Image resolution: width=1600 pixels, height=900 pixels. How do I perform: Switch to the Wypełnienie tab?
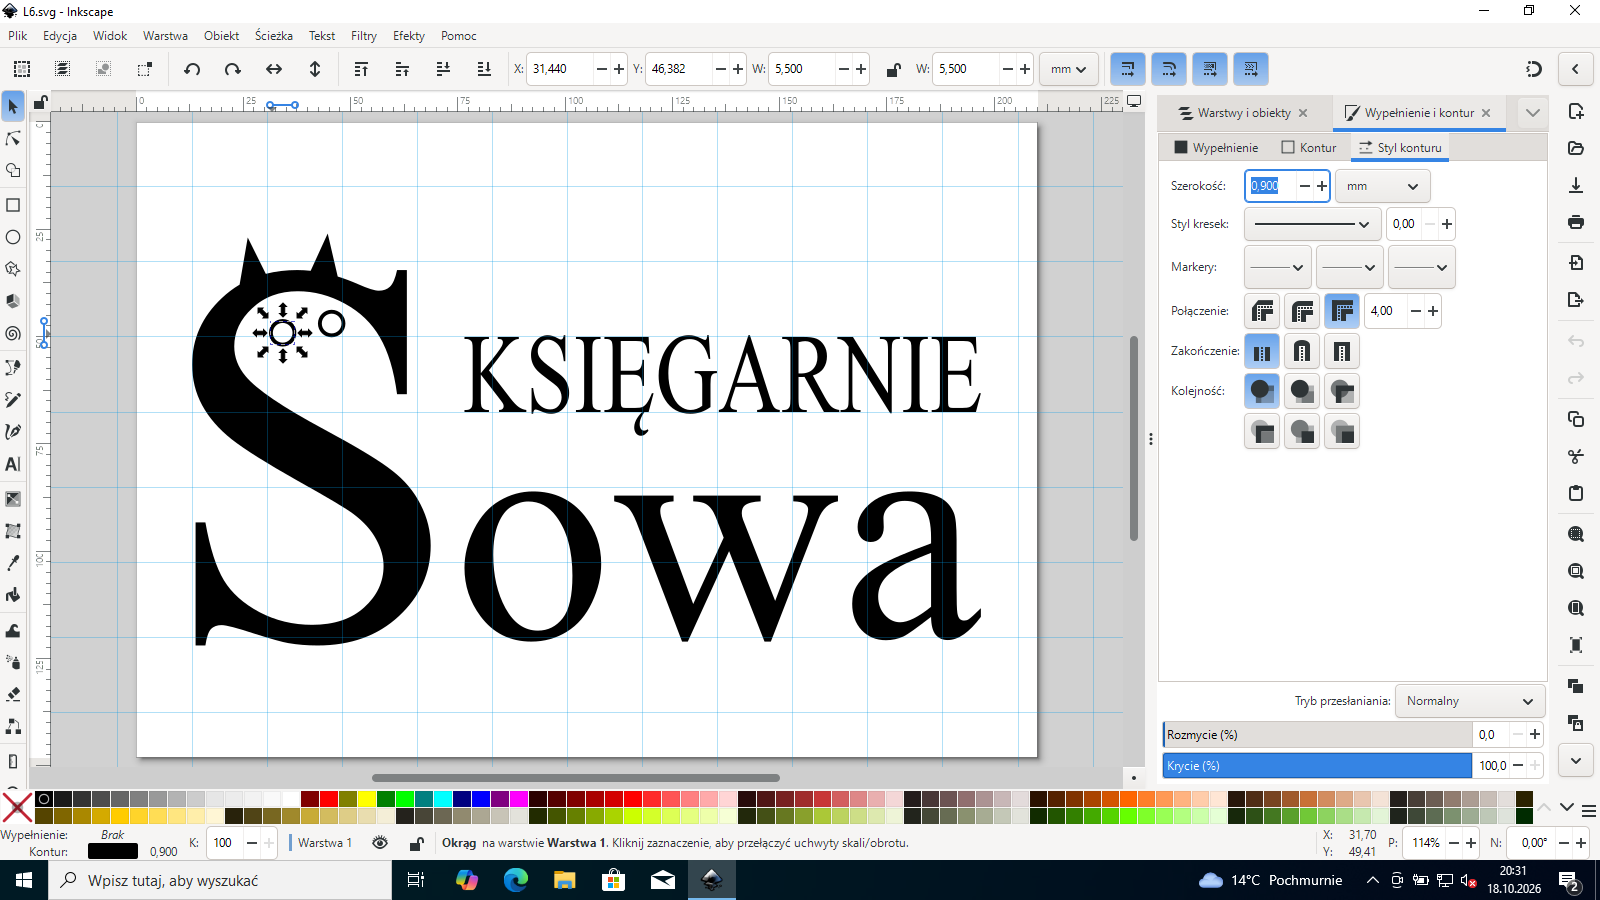pyautogui.click(x=1216, y=147)
